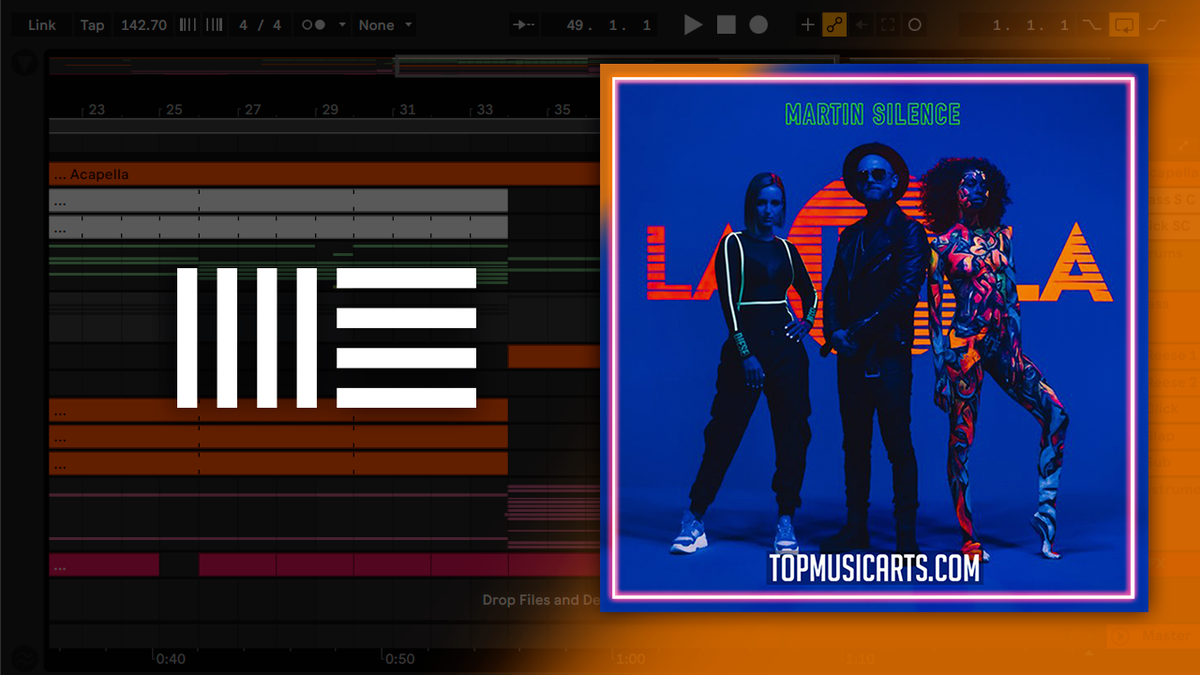Toggle the arrangement Loop switch
This screenshot has height=675, width=1200.
[1126, 25]
